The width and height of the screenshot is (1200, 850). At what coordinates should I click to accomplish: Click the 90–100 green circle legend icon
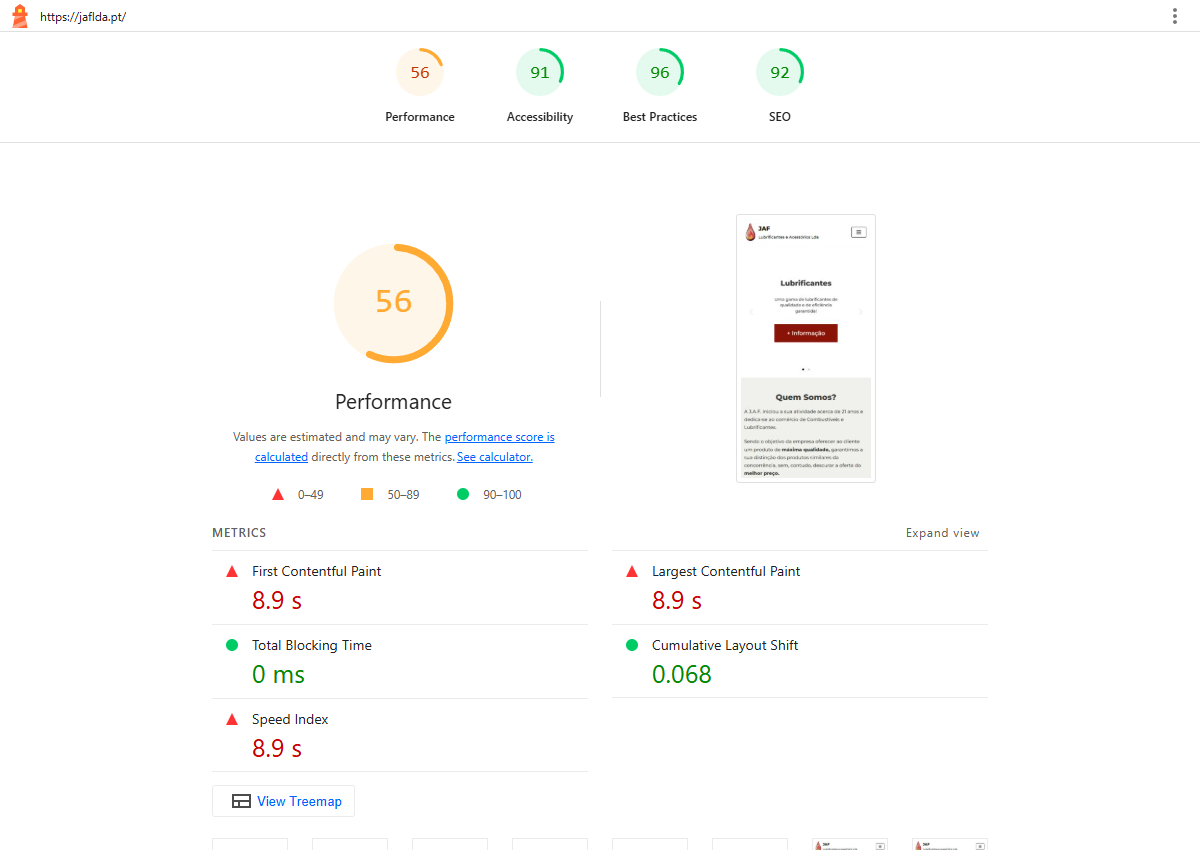pyautogui.click(x=463, y=494)
